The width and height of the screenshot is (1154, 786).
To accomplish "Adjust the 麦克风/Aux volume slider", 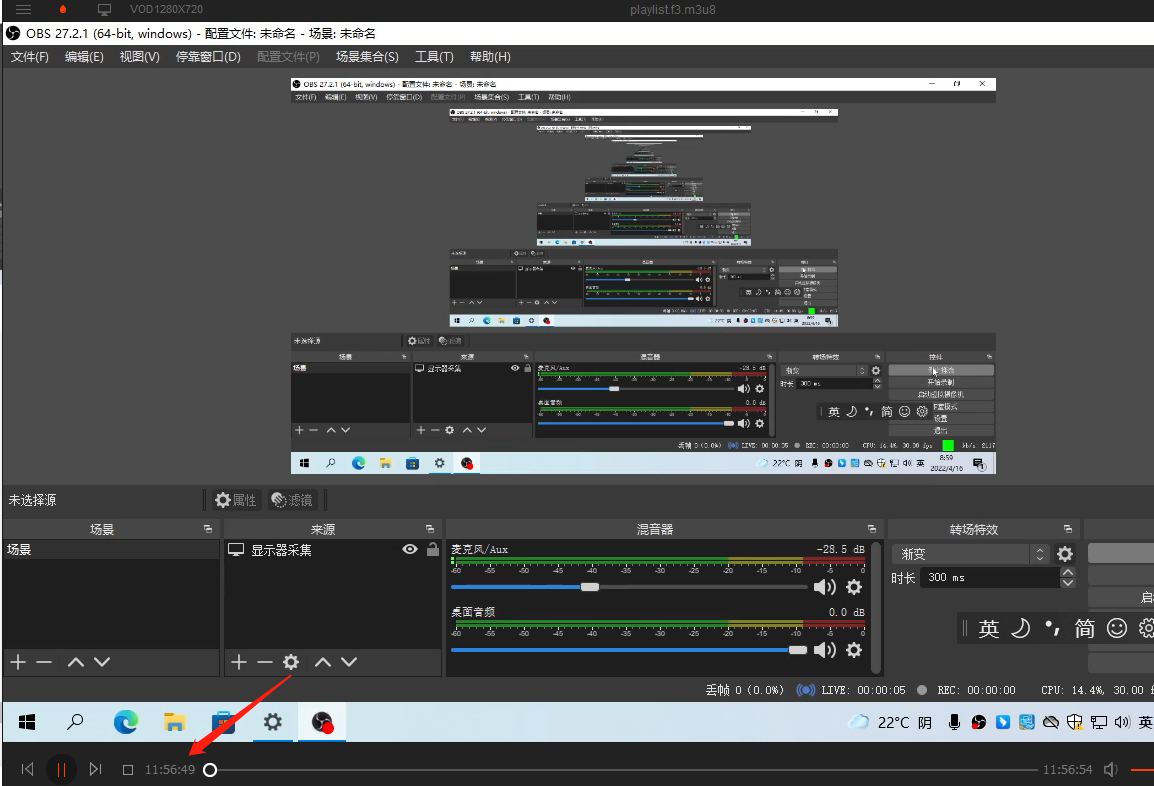I will pos(590,587).
